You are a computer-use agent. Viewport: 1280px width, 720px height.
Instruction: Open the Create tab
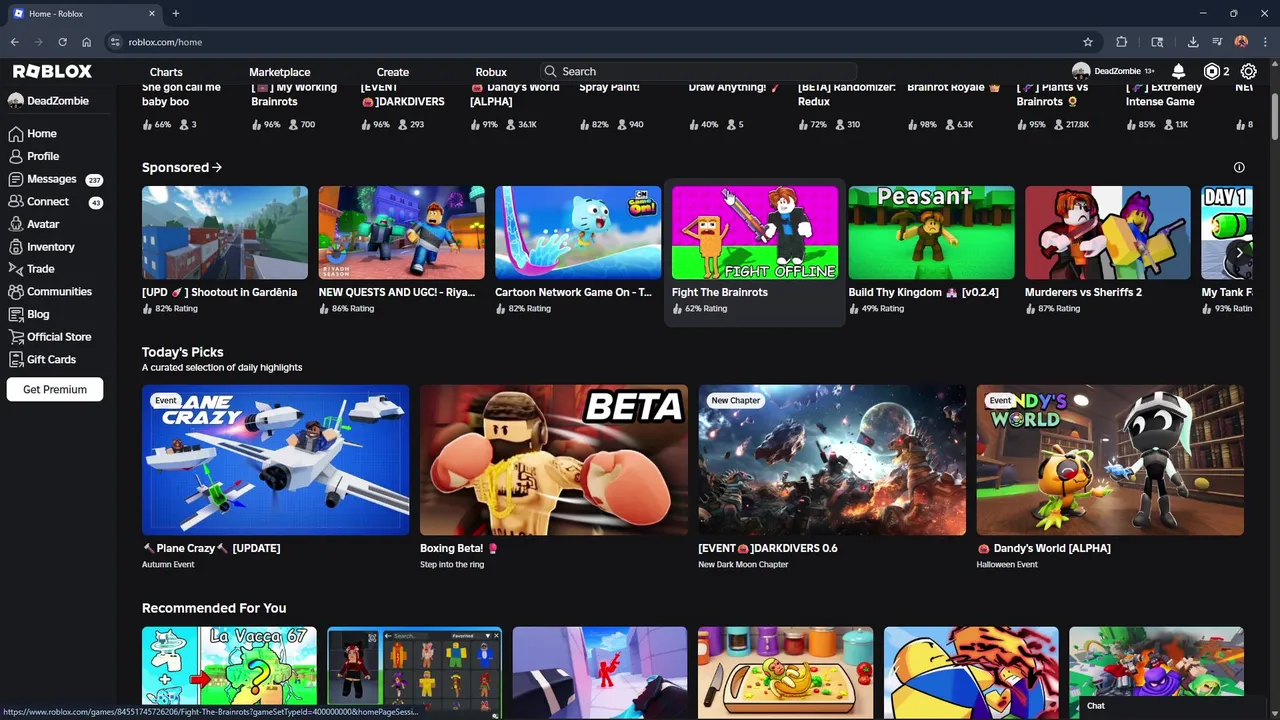393,72
